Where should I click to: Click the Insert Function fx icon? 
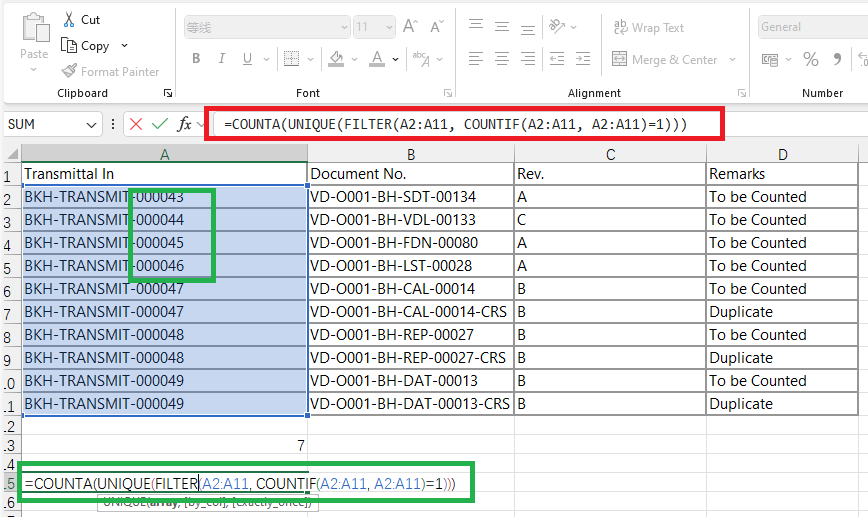[x=184, y=124]
